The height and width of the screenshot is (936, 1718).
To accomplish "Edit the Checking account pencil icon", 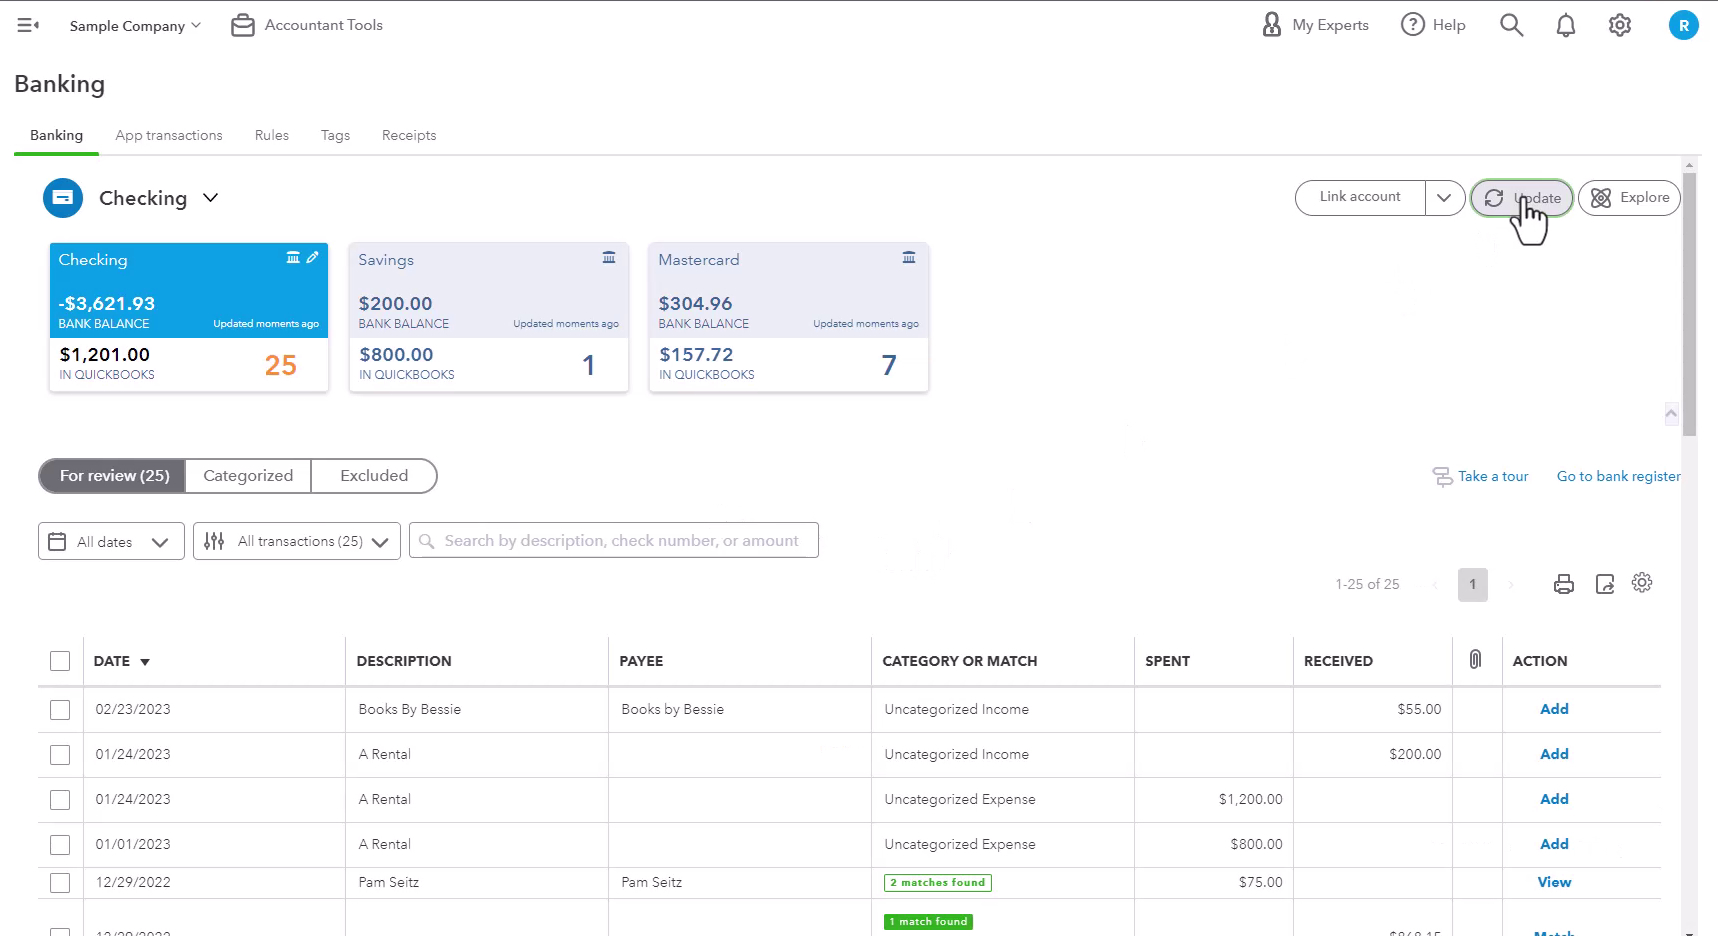I will coord(313,257).
